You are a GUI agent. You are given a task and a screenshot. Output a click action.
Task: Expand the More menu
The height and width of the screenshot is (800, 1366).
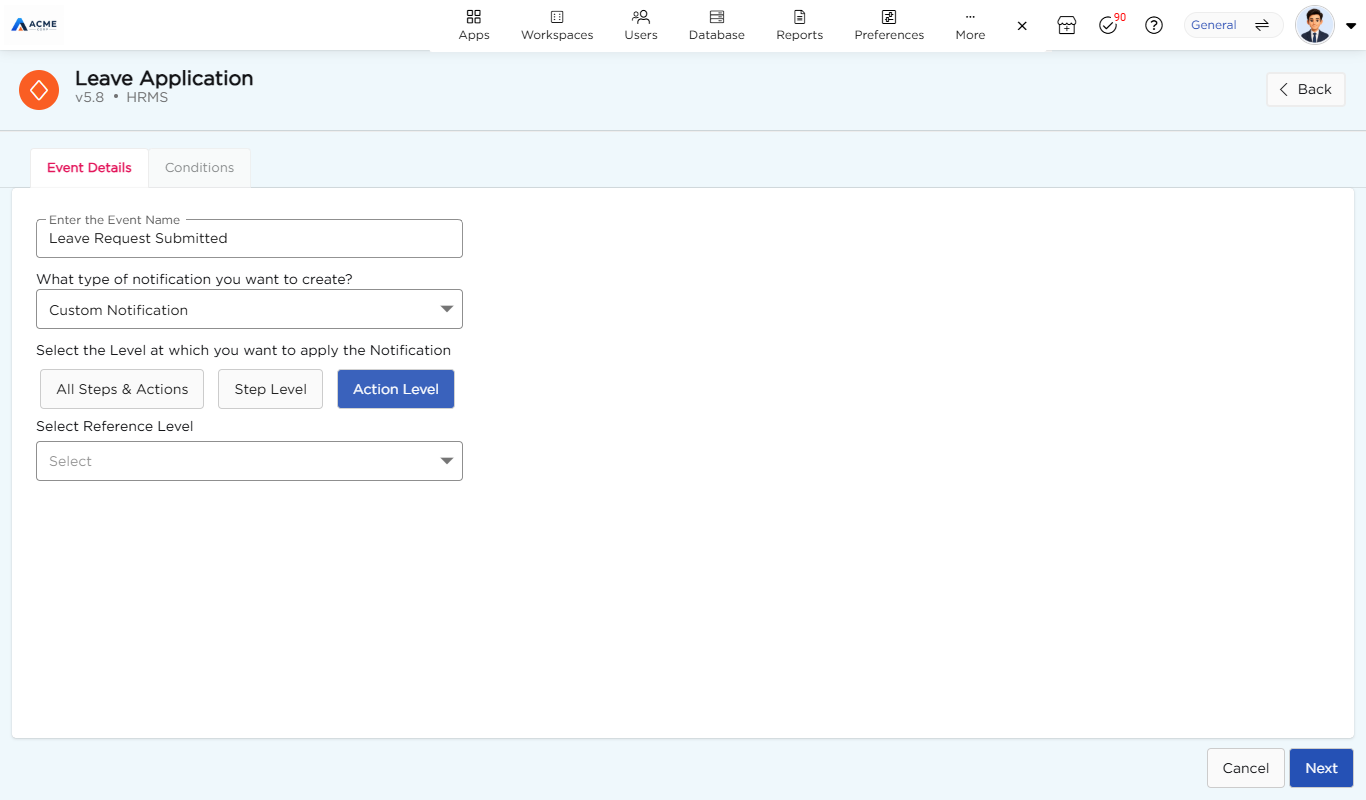[x=970, y=25]
